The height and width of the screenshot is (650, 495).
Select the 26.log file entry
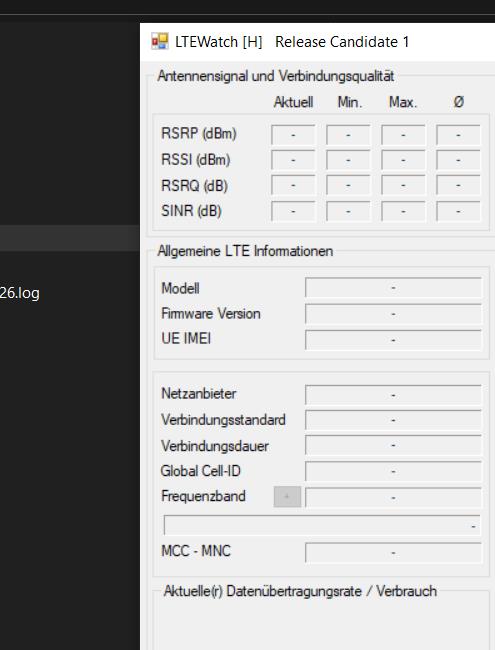point(20,293)
